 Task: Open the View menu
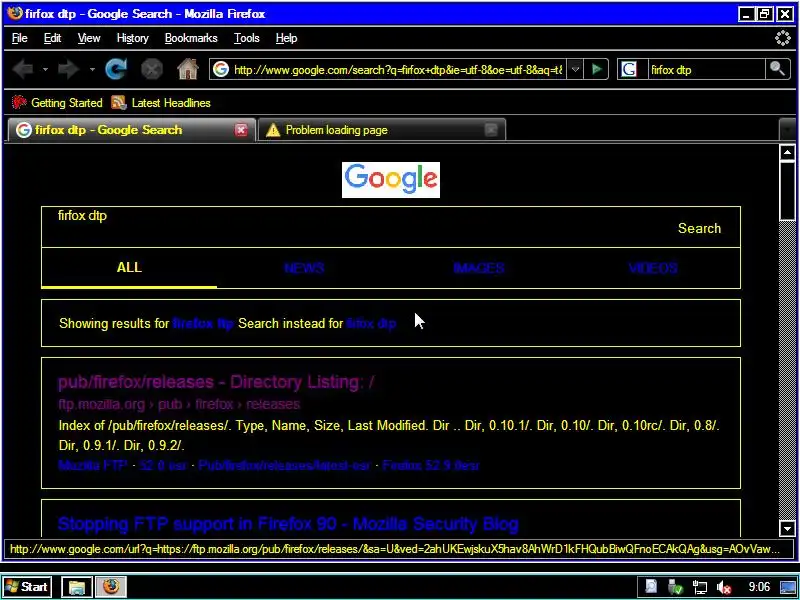coord(89,38)
